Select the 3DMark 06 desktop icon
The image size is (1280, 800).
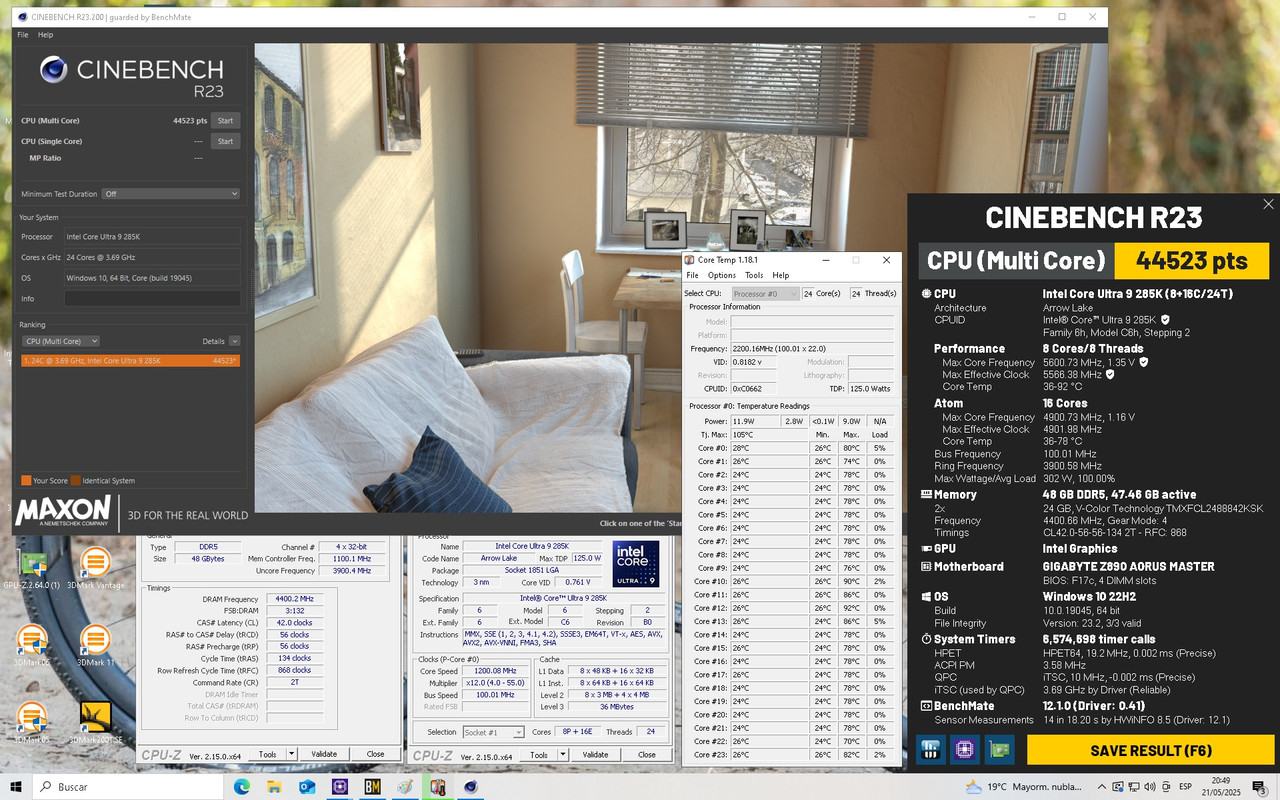click(32, 645)
